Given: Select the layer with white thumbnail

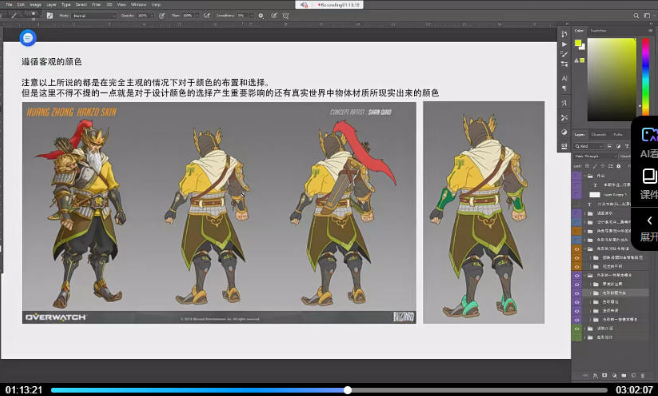Looking at the screenshot, I should 595,195.
